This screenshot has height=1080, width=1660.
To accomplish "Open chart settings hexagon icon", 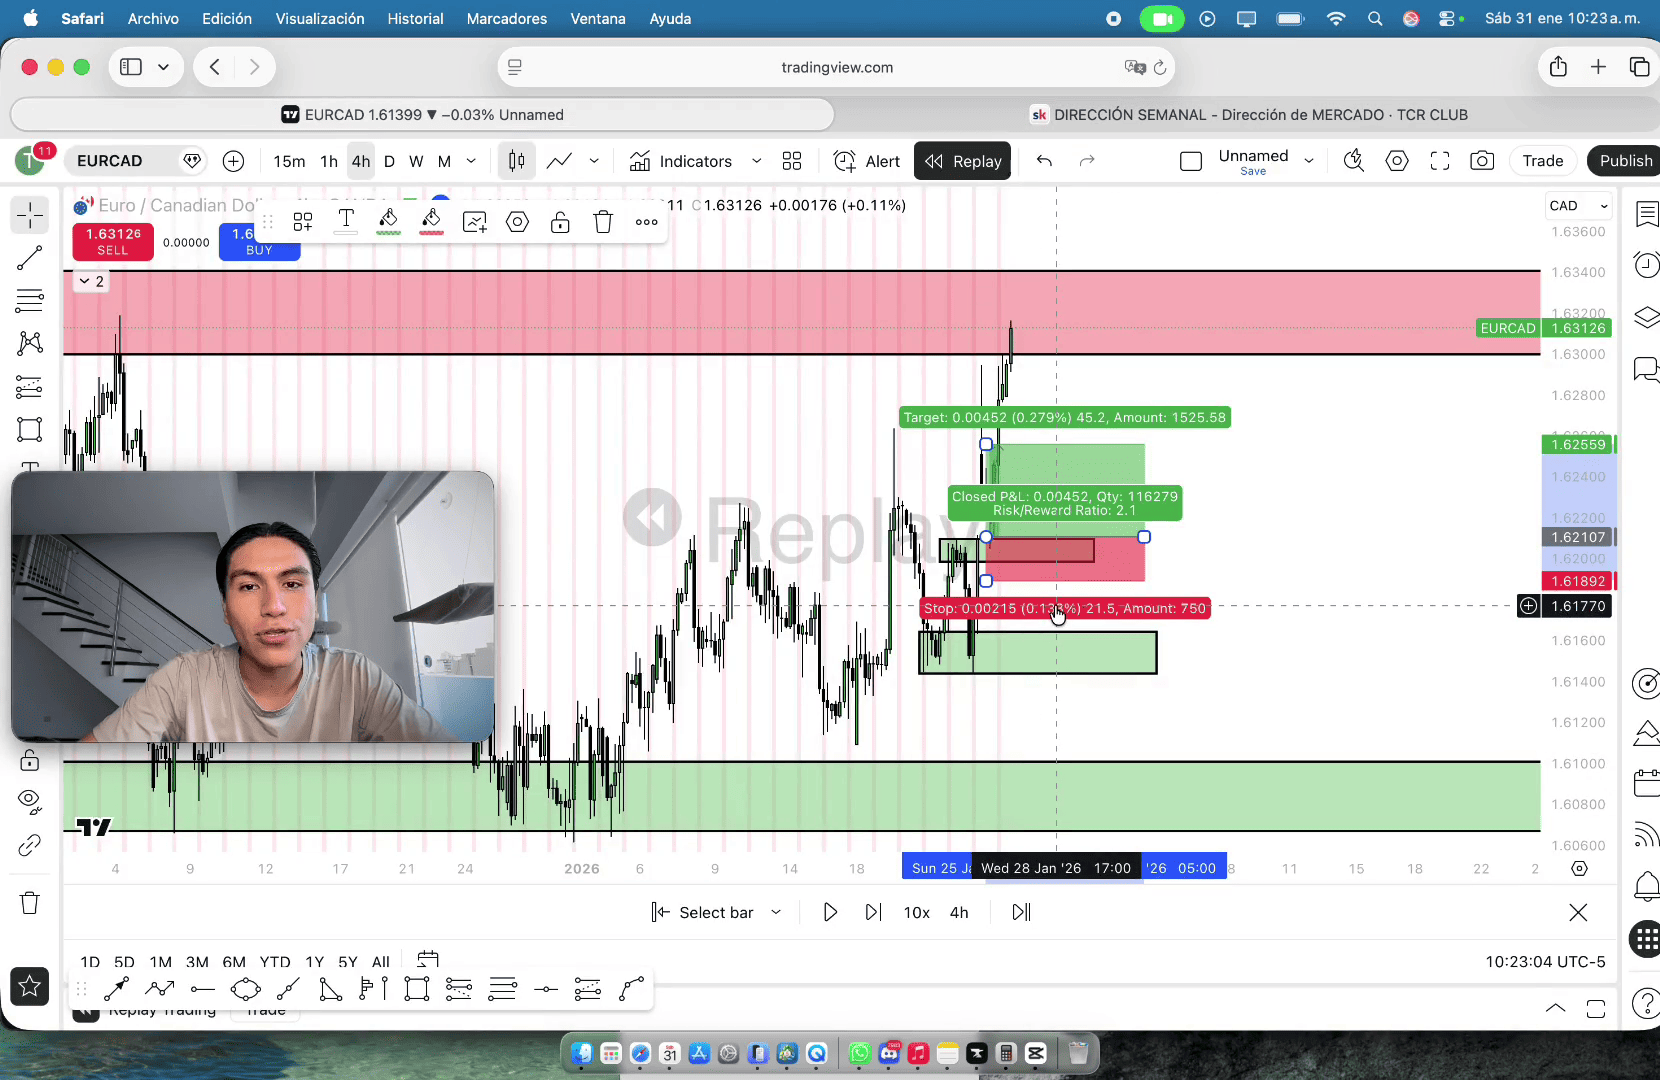I will 1397,161.
